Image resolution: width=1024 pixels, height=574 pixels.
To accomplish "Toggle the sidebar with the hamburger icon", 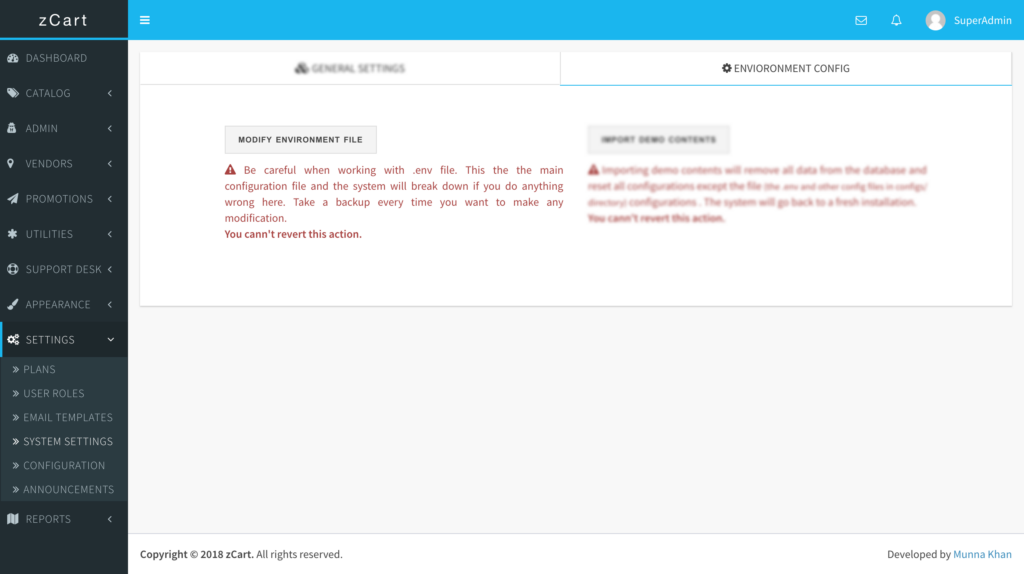I will pos(145,20).
